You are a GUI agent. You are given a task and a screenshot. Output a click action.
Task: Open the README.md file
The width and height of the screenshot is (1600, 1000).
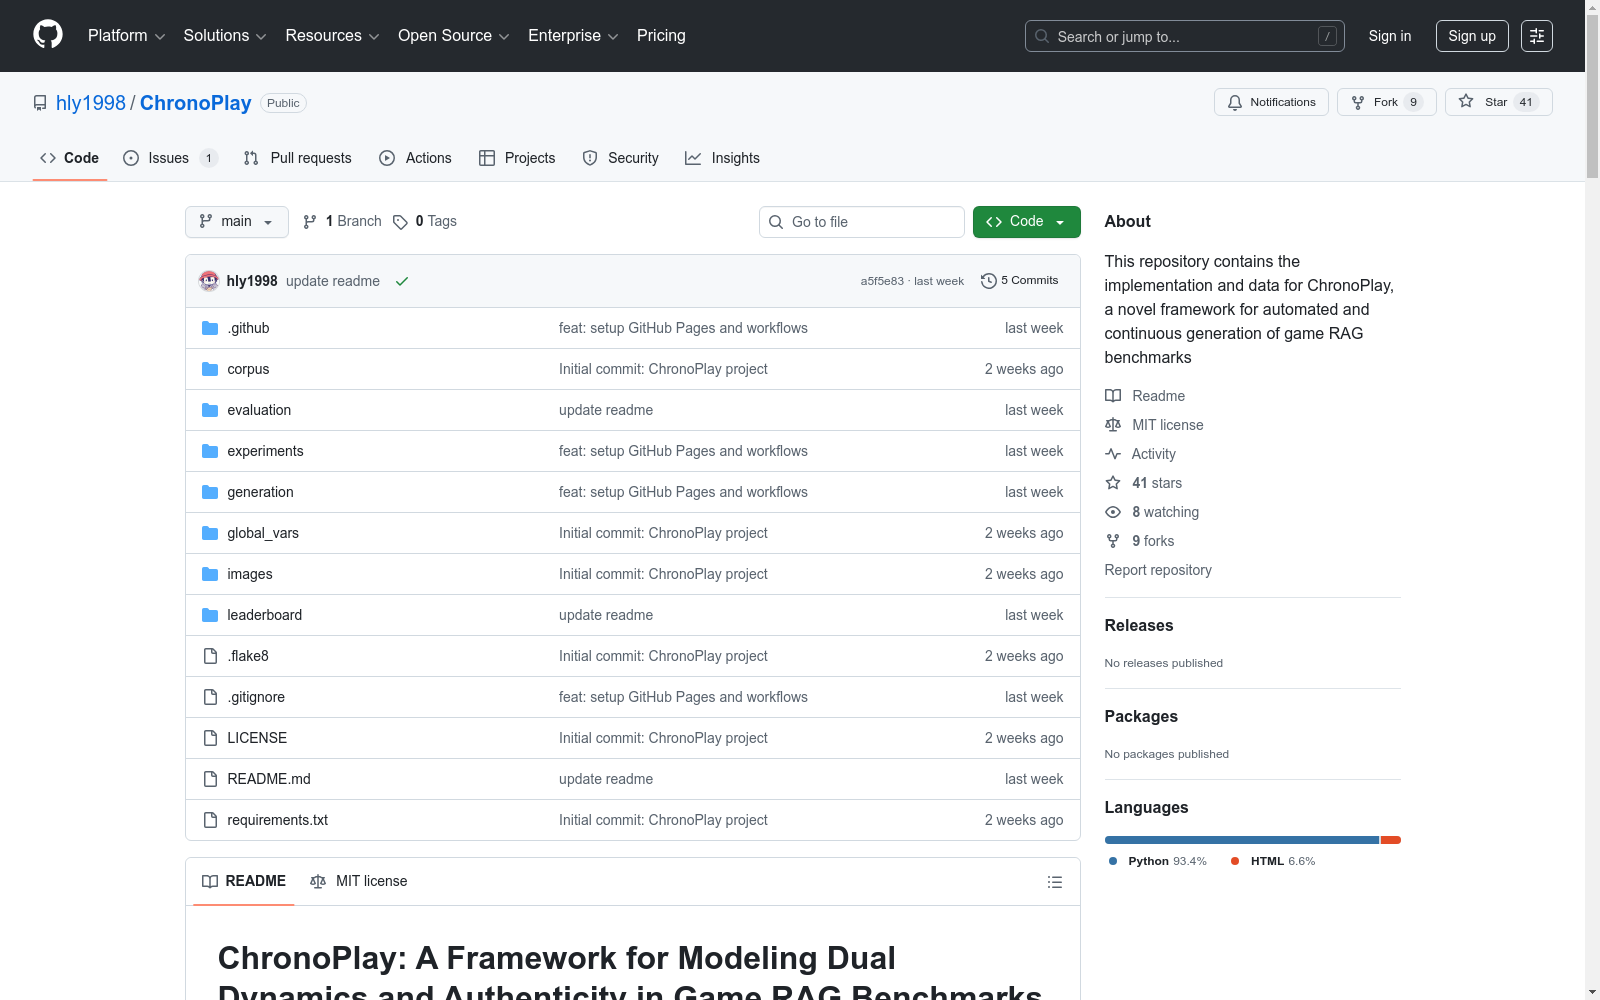(269, 779)
